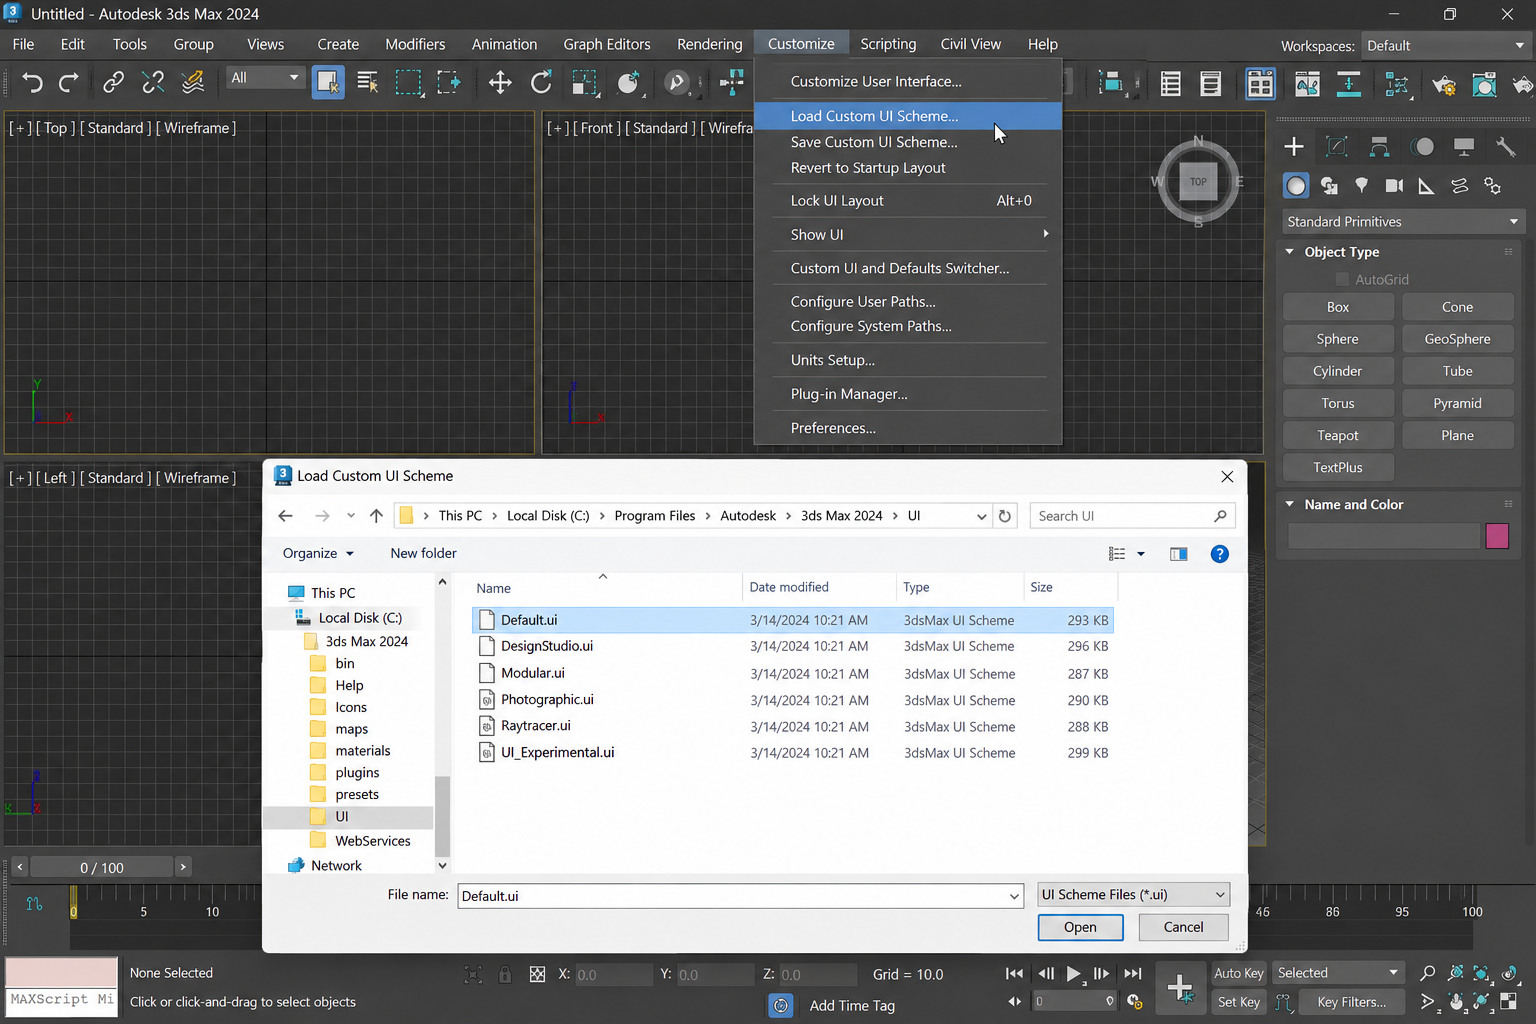The height and width of the screenshot is (1024, 1536).
Task: Toggle Set Key mode
Action: 1239,1002
